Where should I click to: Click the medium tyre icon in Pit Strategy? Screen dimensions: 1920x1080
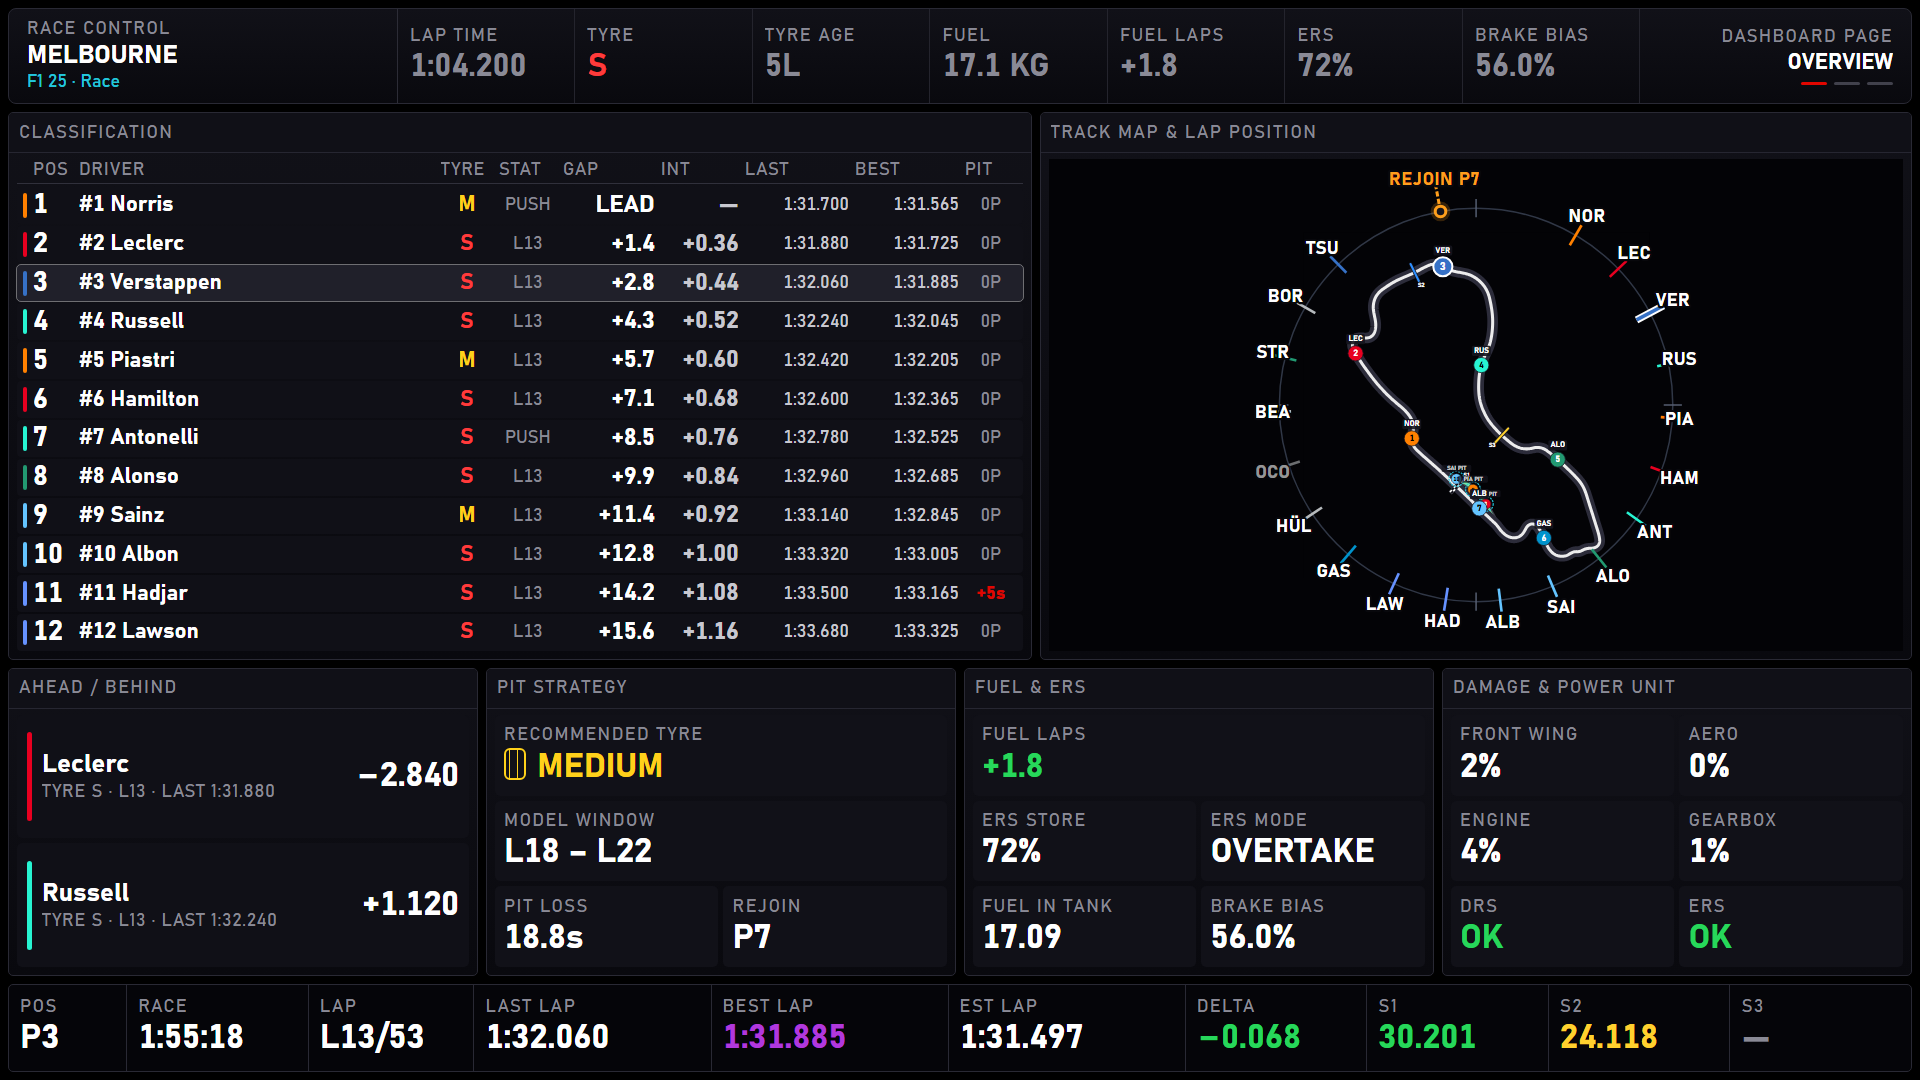pos(515,765)
